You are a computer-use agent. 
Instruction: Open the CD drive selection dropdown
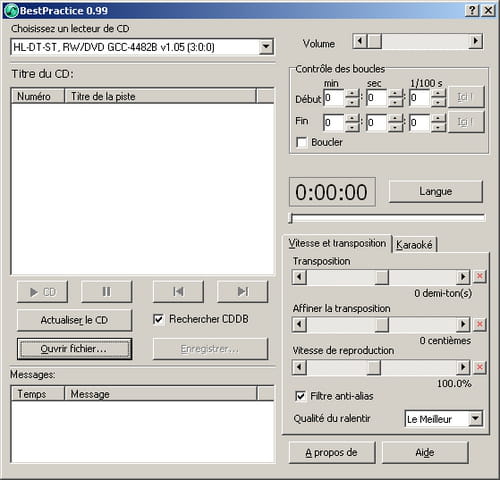(266, 47)
